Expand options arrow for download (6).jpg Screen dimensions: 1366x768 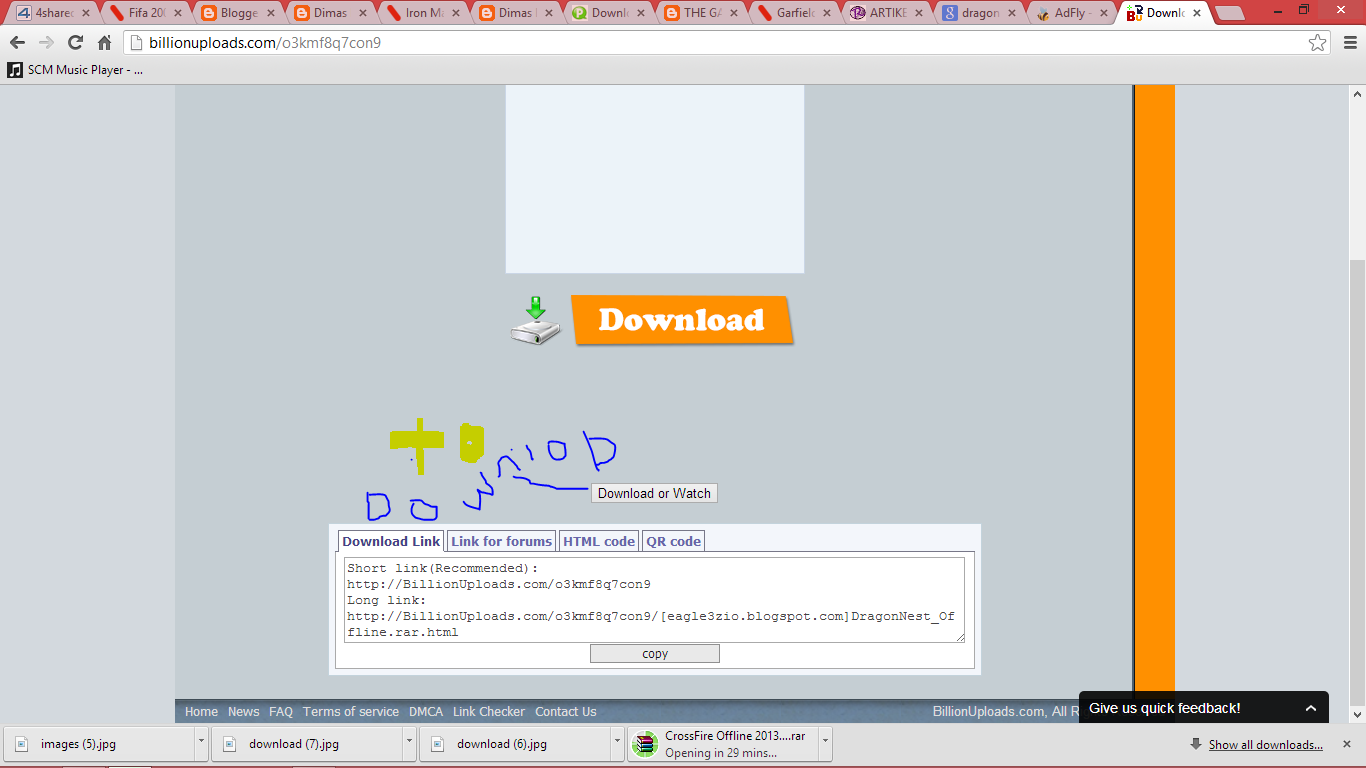(618, 744)
